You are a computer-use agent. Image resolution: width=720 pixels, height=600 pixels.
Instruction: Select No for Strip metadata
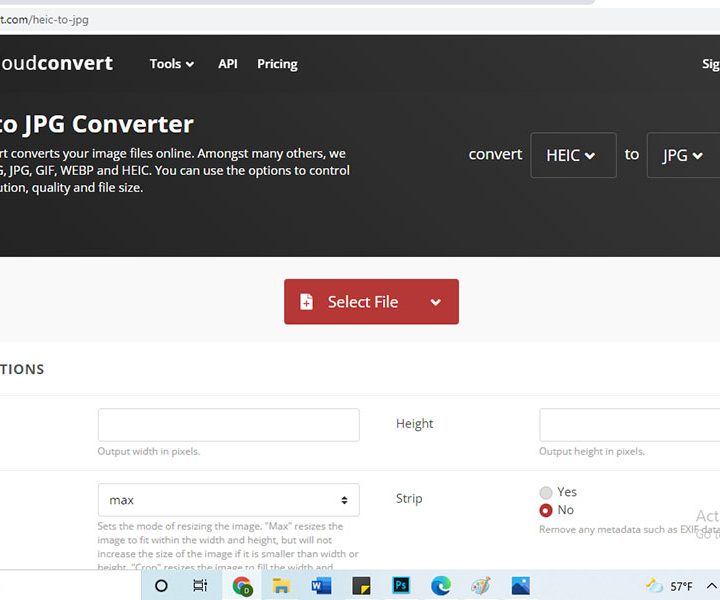(546, 510)
